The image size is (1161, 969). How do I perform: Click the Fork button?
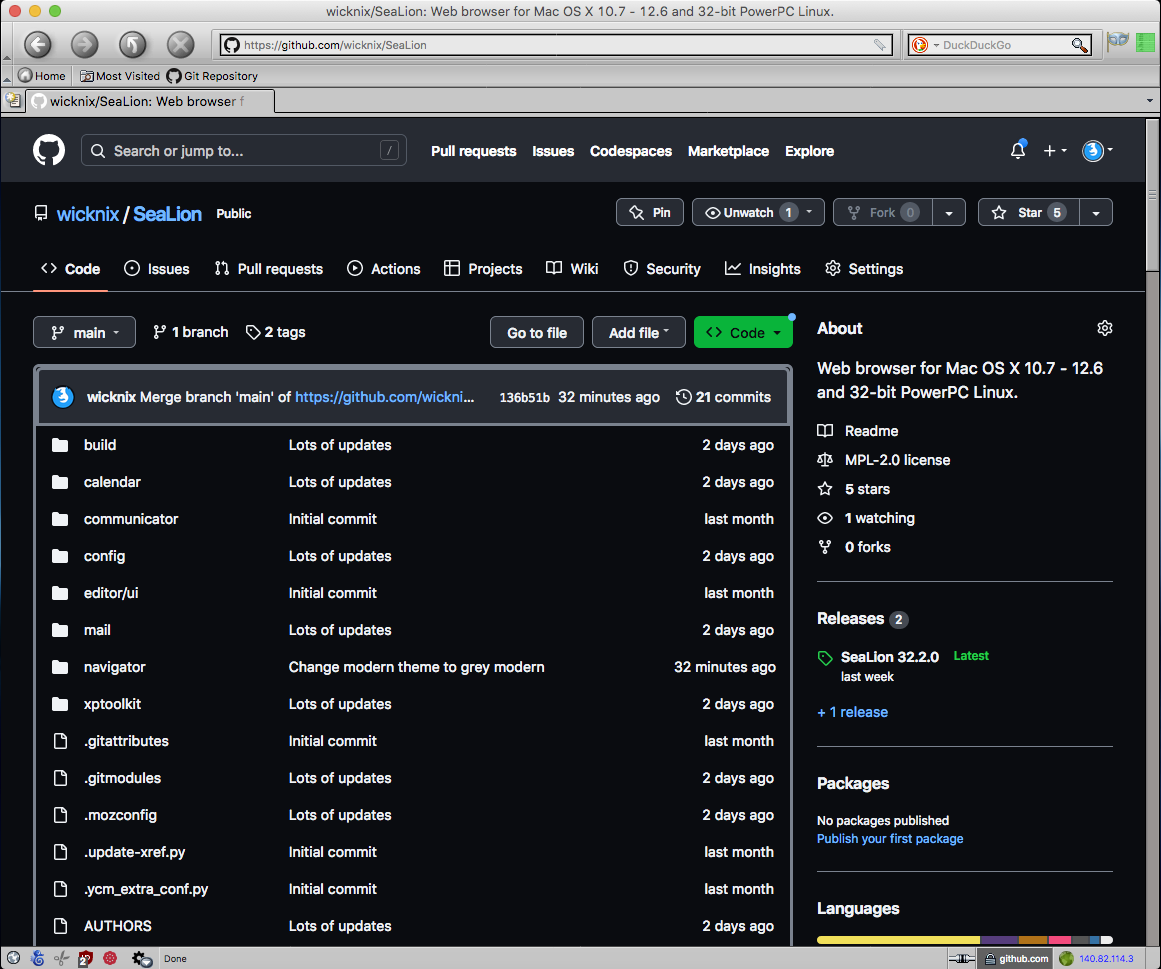883,212
